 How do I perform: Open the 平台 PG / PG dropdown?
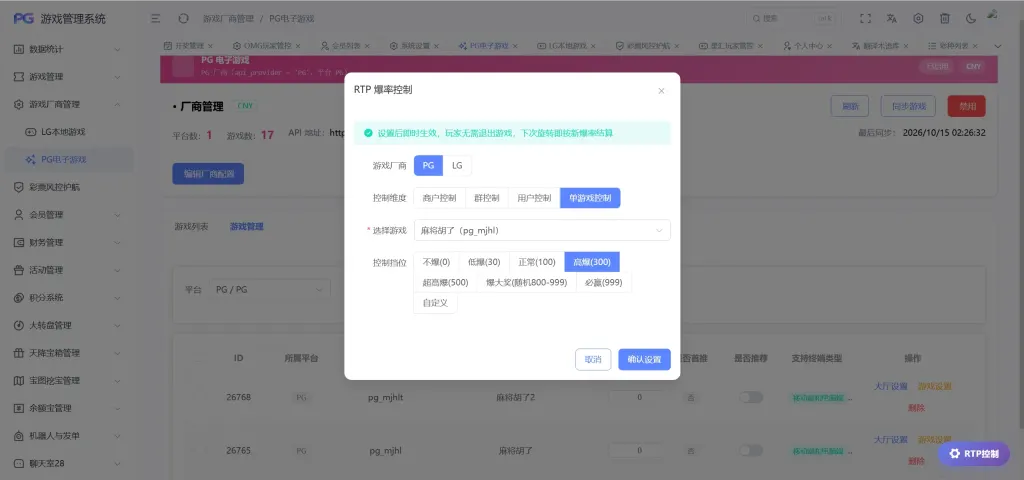click(x=270, y=289)
